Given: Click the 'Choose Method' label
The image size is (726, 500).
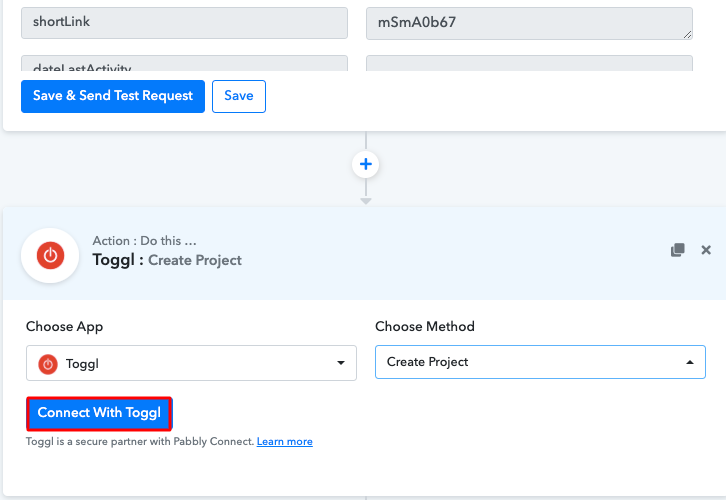Looking at the screenshot, I should coord(425,326).
